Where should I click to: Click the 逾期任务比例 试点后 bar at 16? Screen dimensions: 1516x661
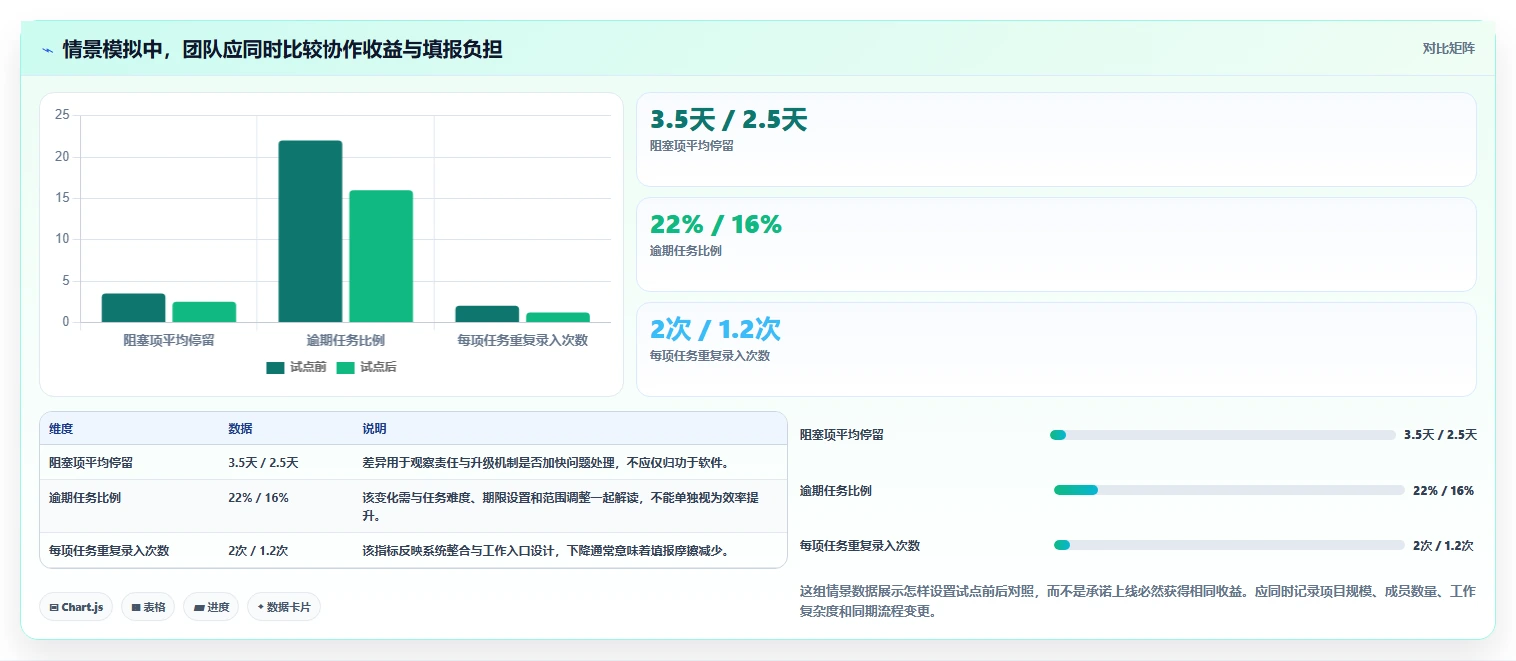(381, 256)
